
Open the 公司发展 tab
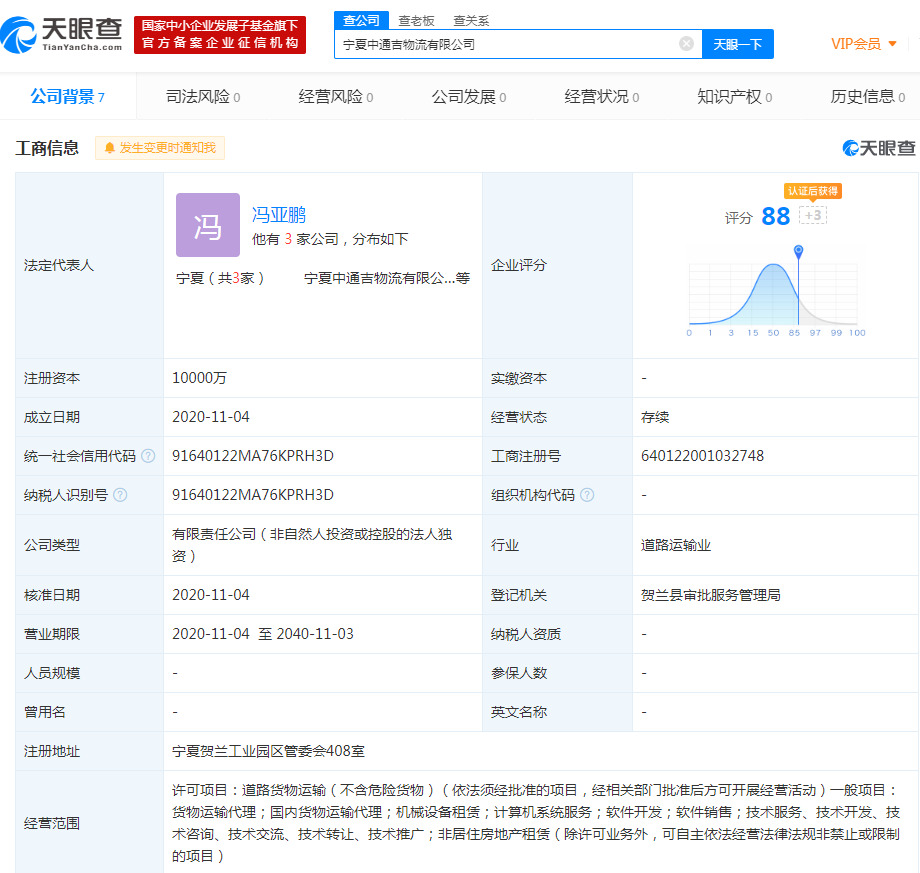pos(469,96)
